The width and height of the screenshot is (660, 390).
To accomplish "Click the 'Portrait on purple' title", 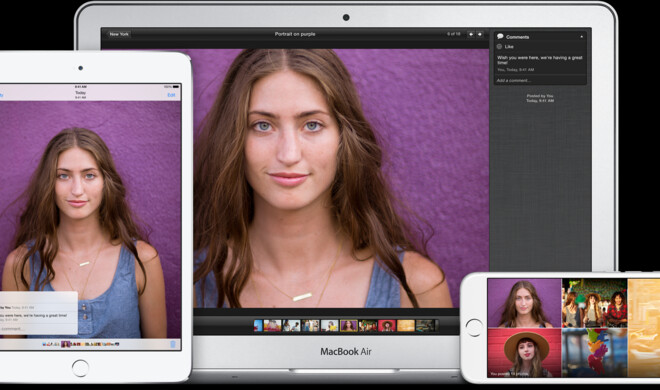I will click(x=295, y=34).
